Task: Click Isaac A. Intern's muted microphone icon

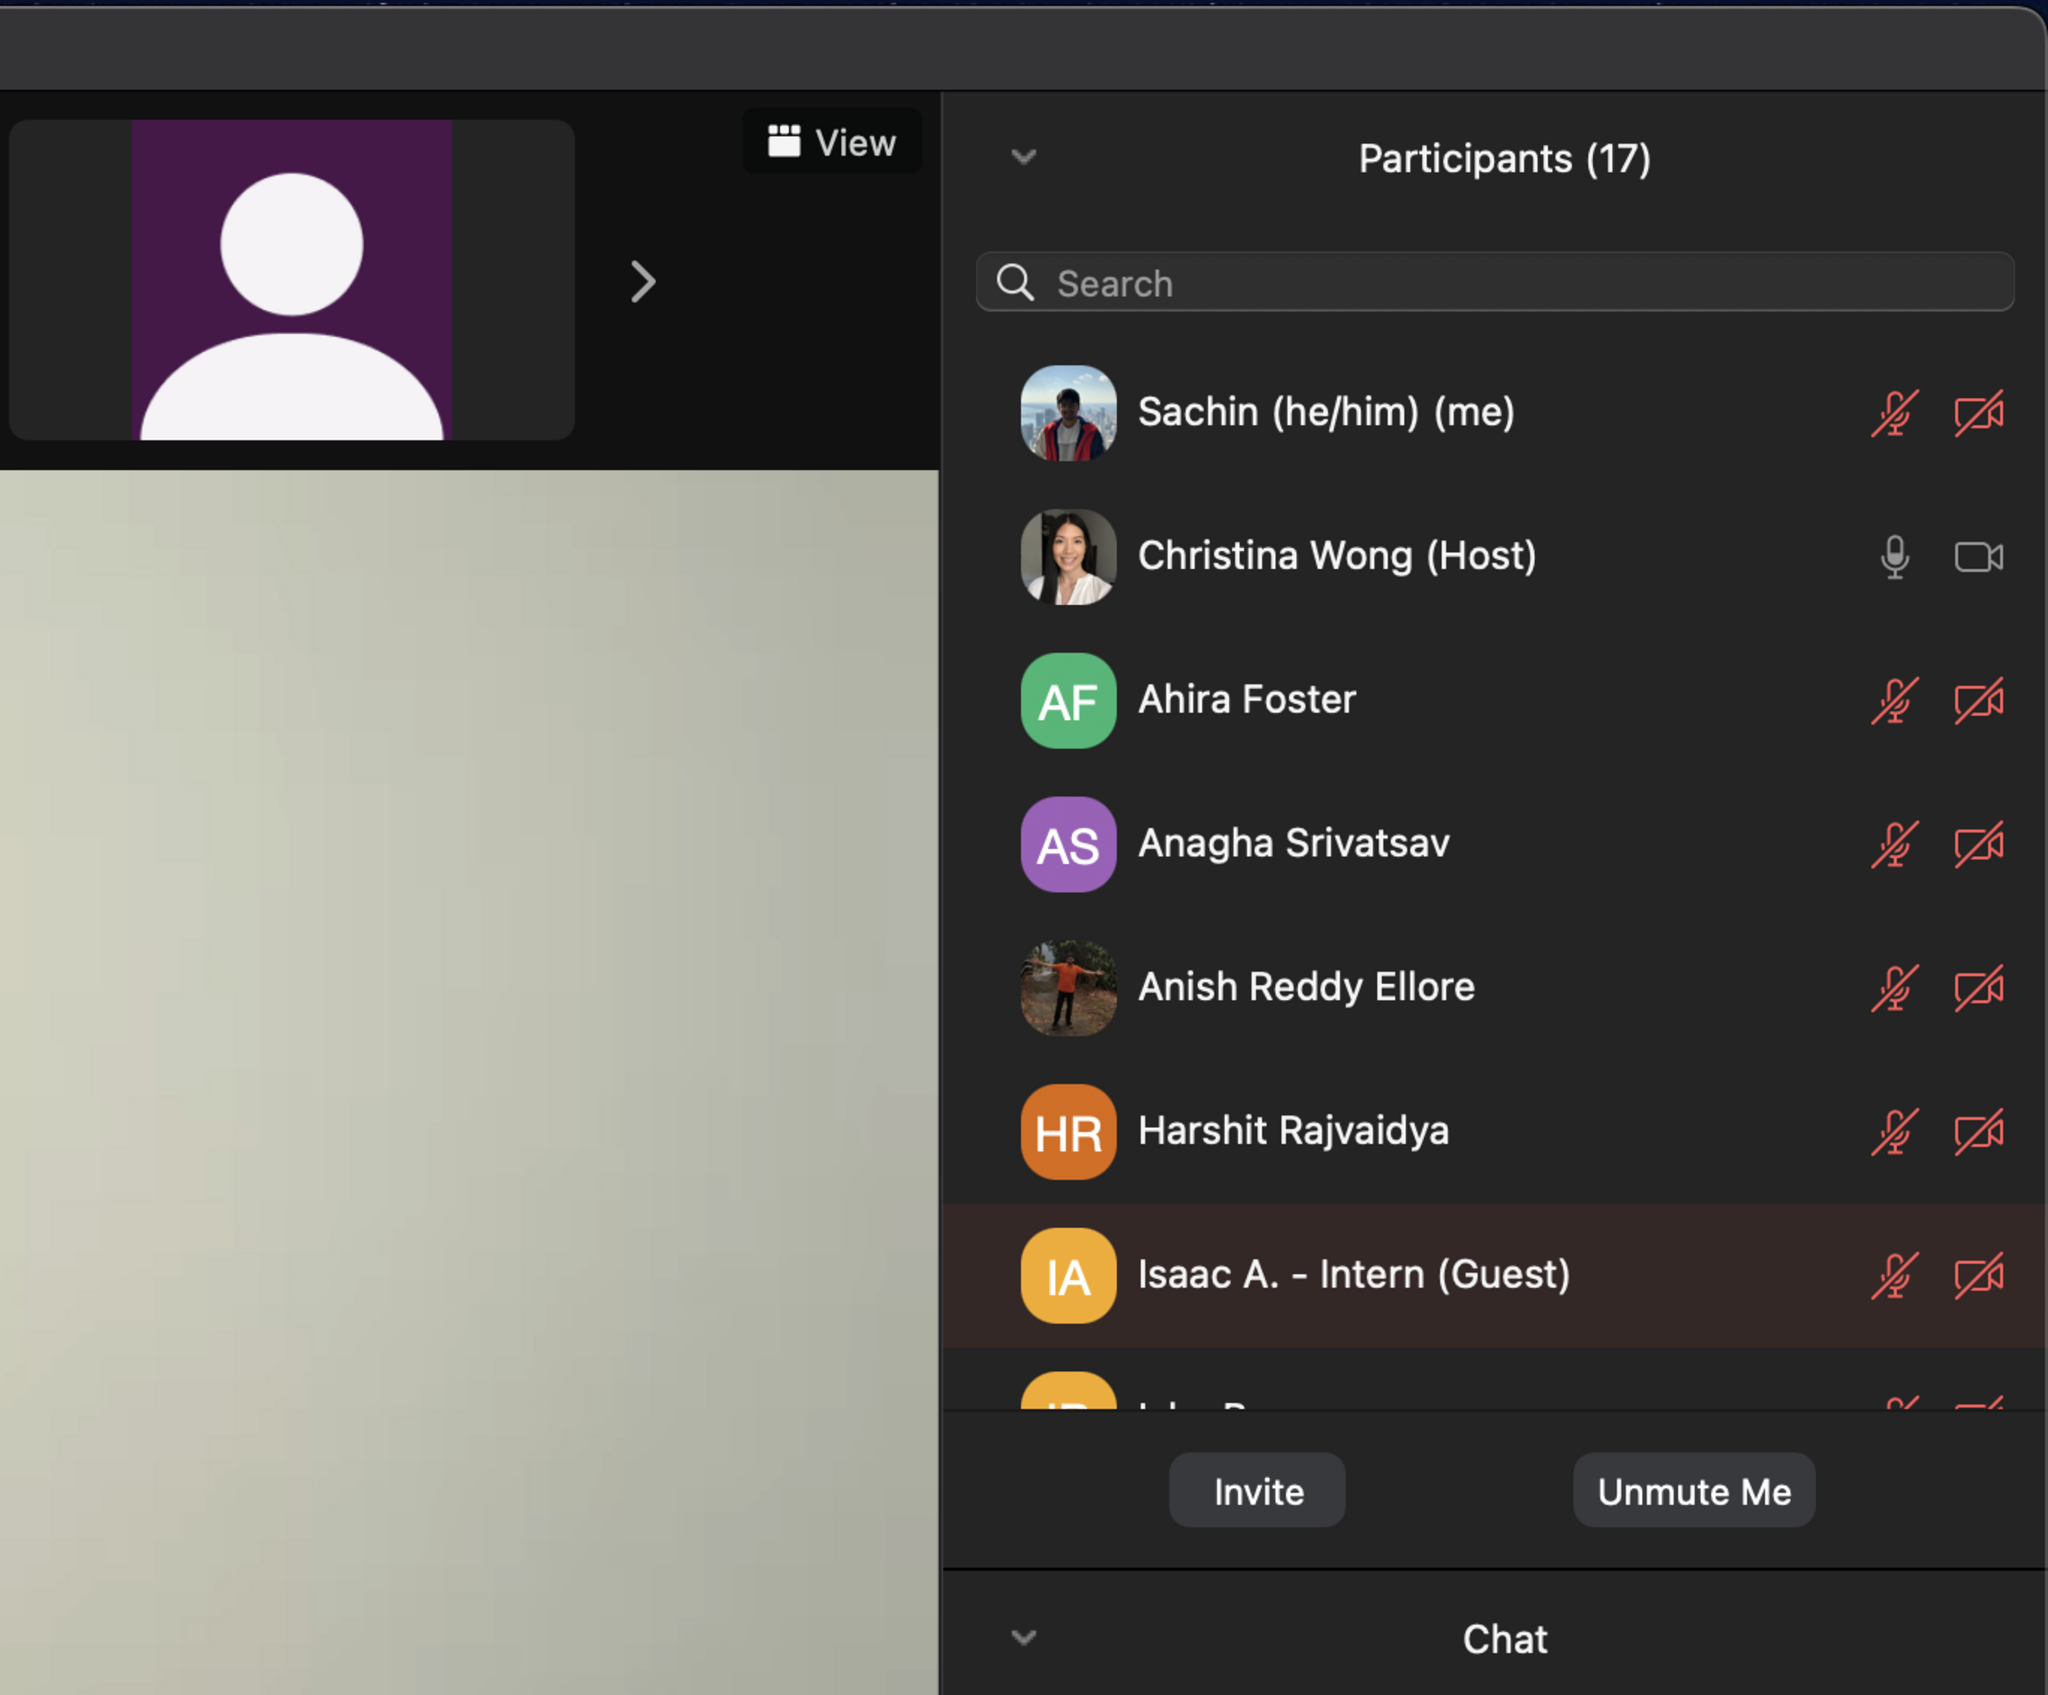Action: pos(1894,1276)
